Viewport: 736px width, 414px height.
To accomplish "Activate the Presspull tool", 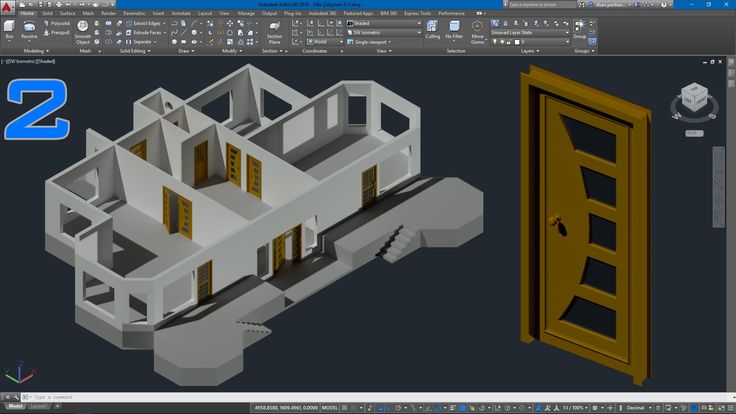I will pos(56,32).
